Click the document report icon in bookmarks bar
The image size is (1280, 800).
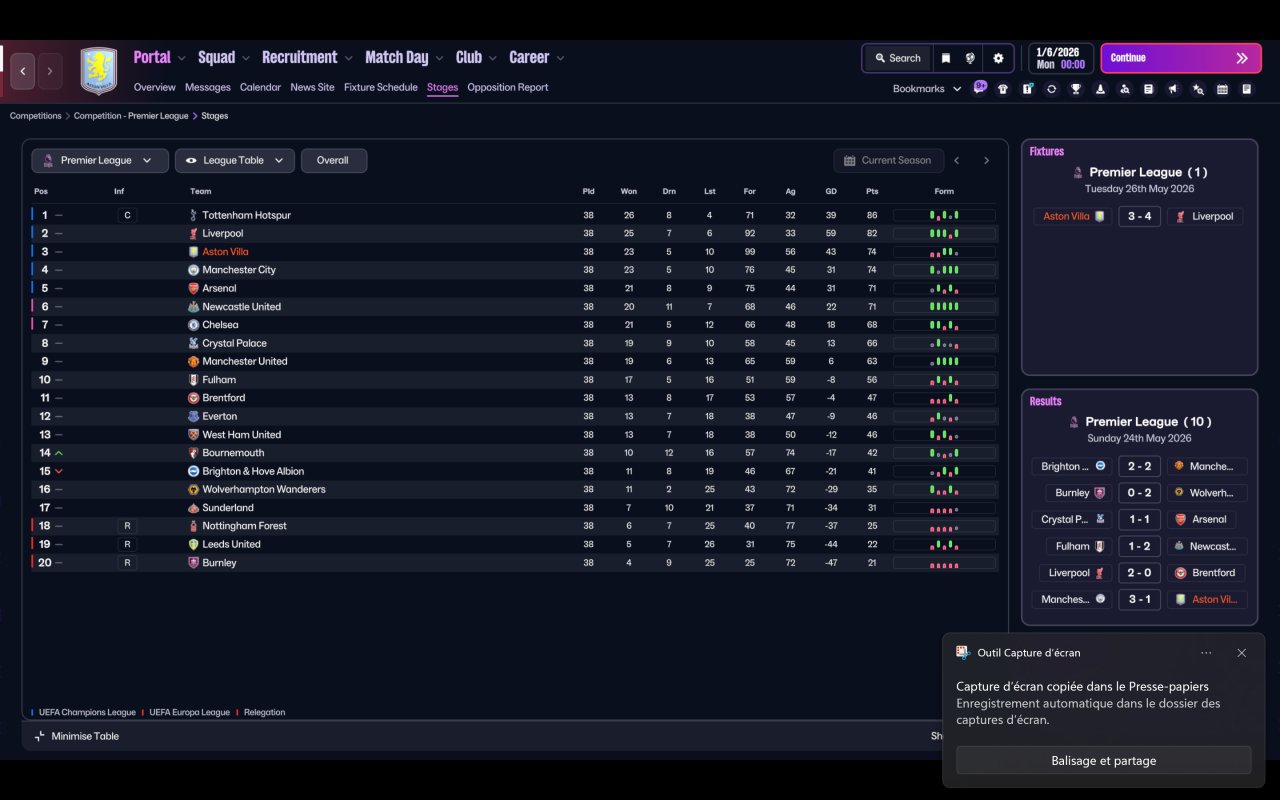[x=1149, y=89]
